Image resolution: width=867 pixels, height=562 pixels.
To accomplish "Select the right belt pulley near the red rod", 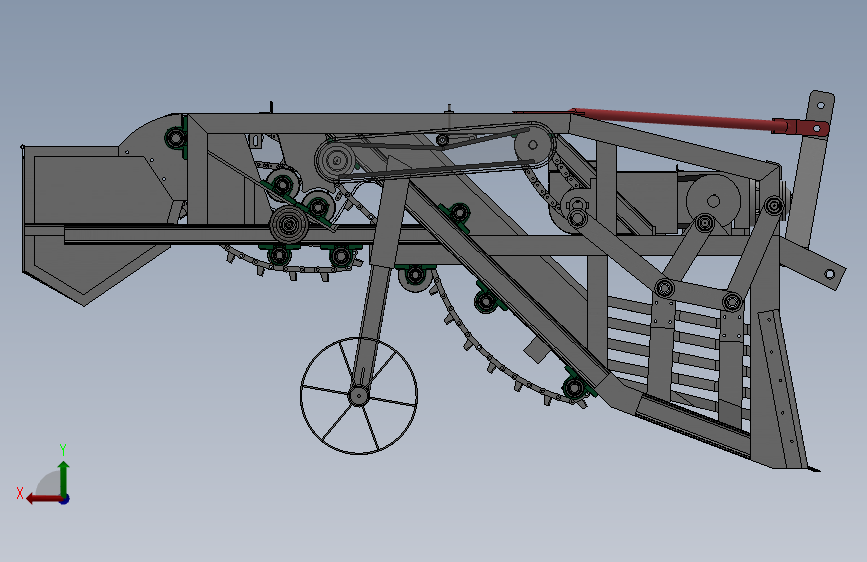I will click(533, 145).
